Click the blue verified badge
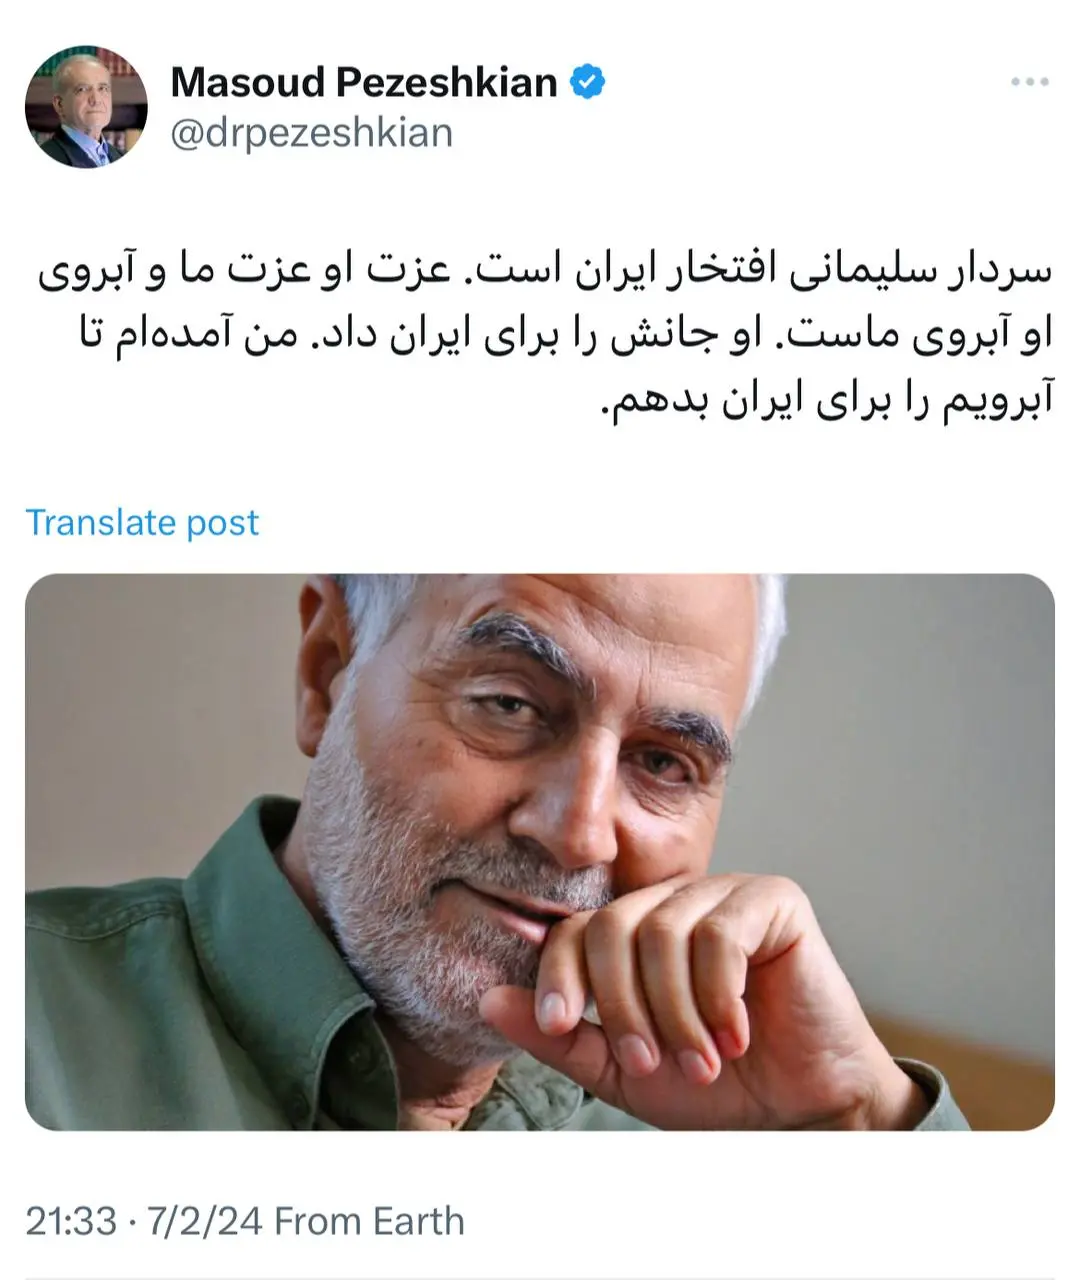Image resolution: width=1080 pixels, height=1280 pixels. click(588, 82)
